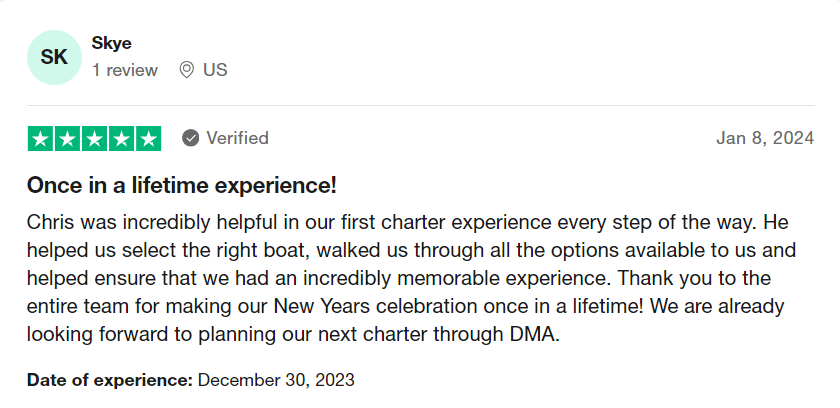Image resolution: width=840 pixels, height=408 pixels.
Task: Click the location pin icon
Action: (x=186, y=70)
